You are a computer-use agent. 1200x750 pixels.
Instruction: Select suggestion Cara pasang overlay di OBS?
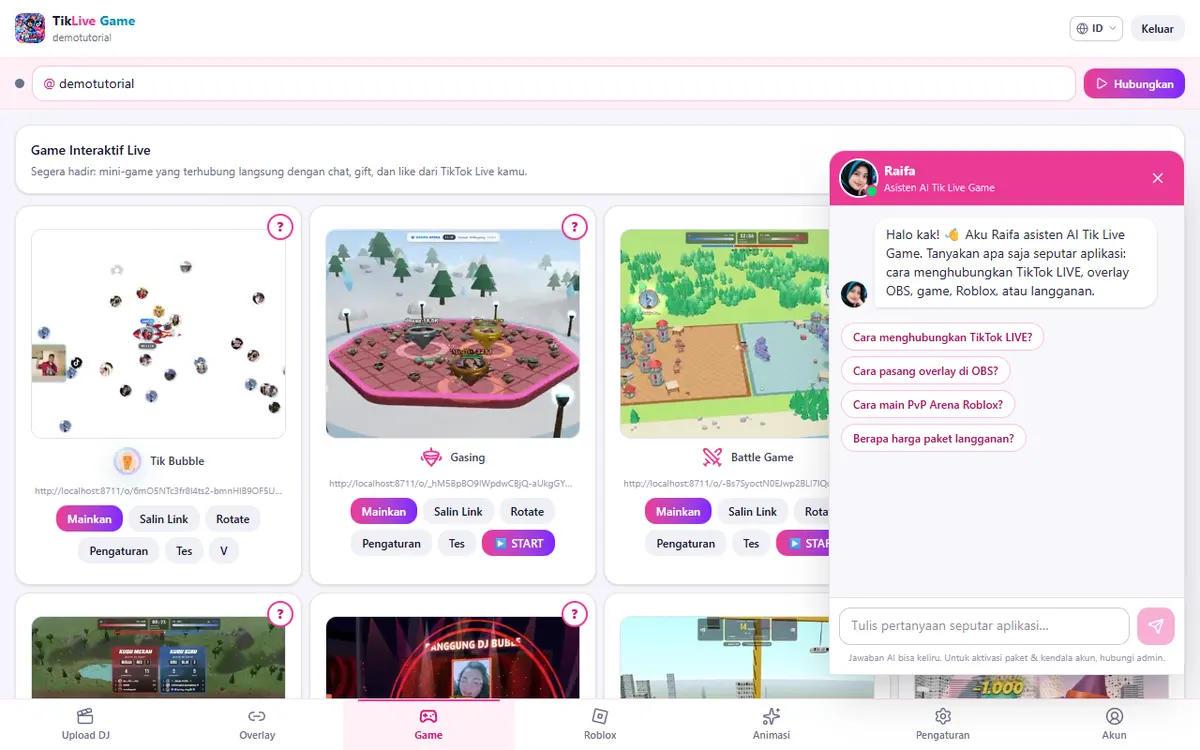pyautogui.click(x=926, y=371)
